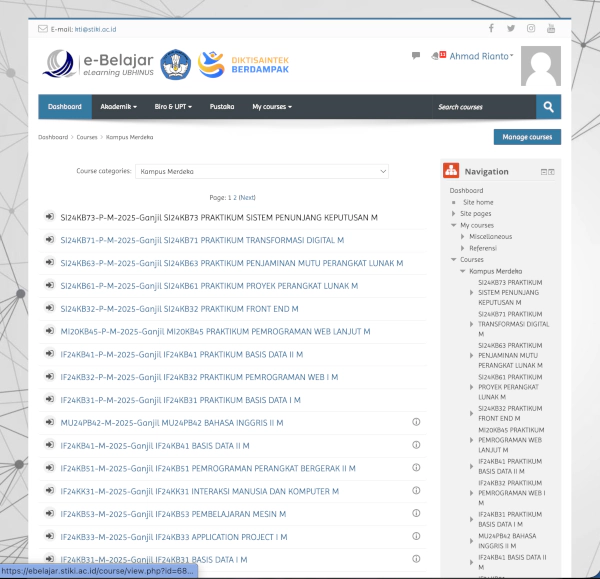This screenshot has width=600, height=579.
Task: Click enrol icon beside PRAKTIKUM SISTEM PENUNJANG KEPUTUSAN
Action: pos(49,217)
